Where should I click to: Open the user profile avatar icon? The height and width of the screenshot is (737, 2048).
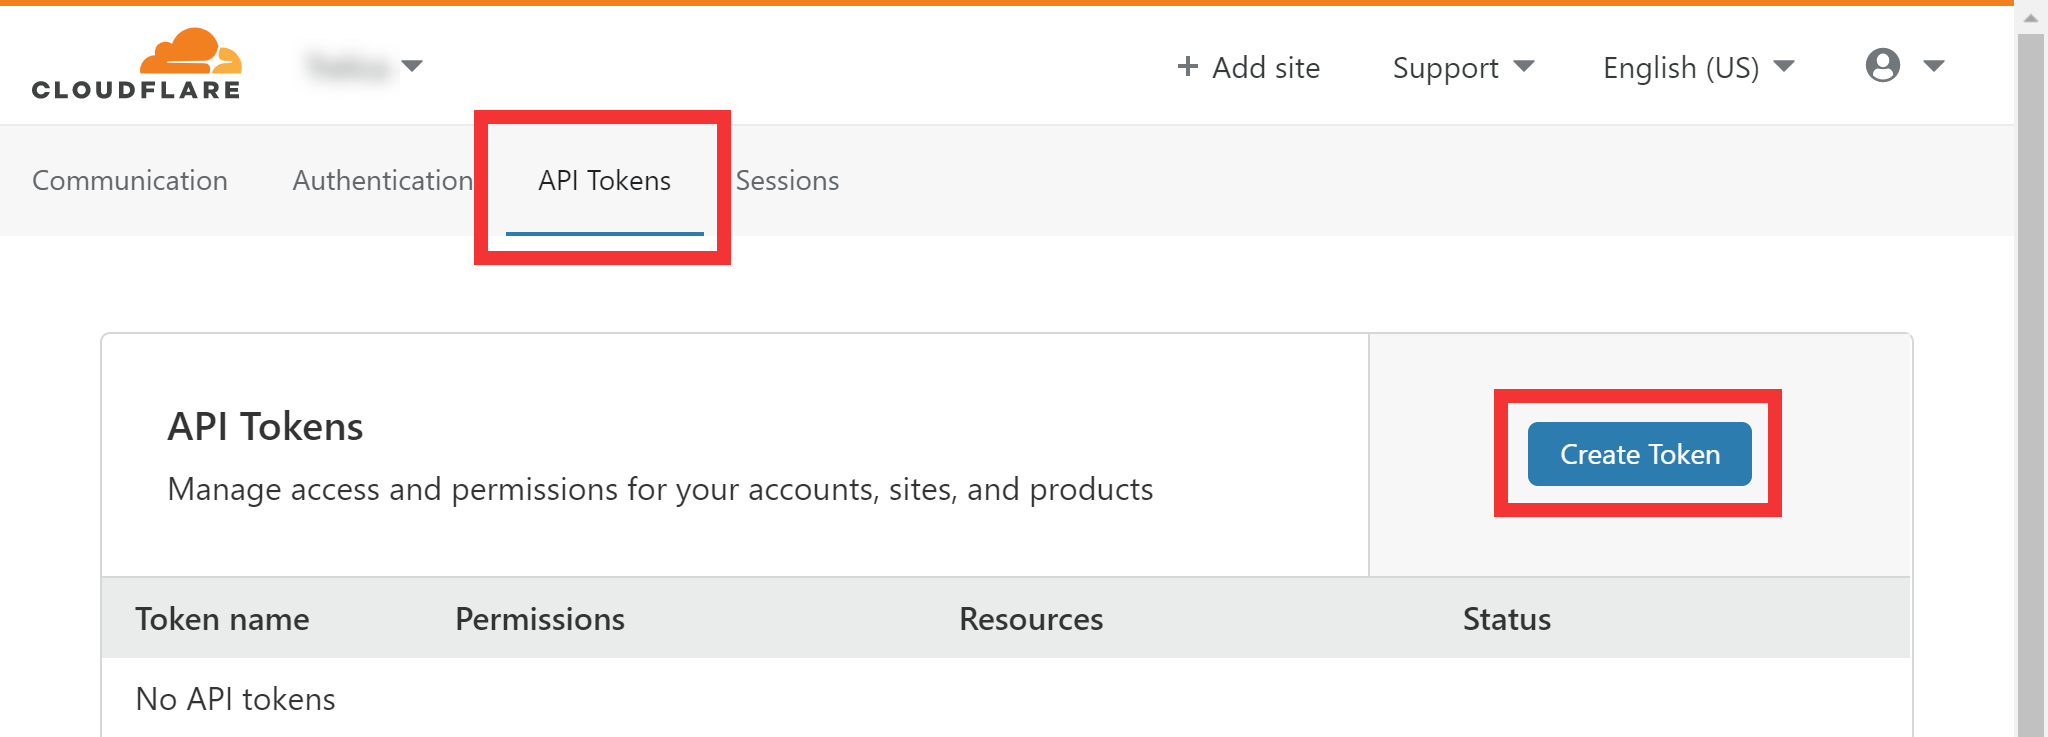click(x=1883, y=66)
